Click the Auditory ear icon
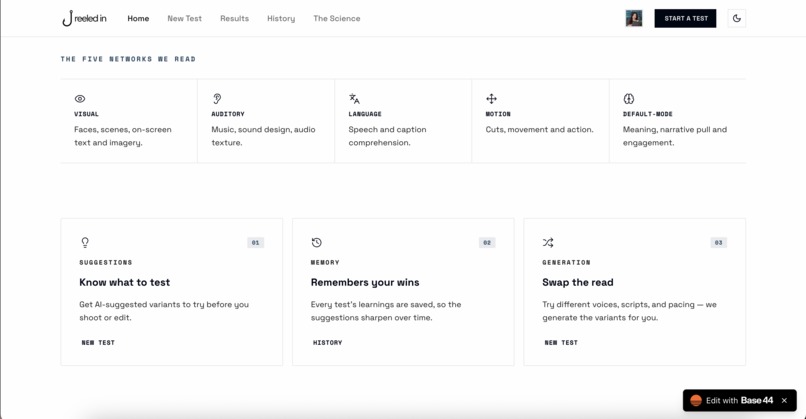 point(217,99)
